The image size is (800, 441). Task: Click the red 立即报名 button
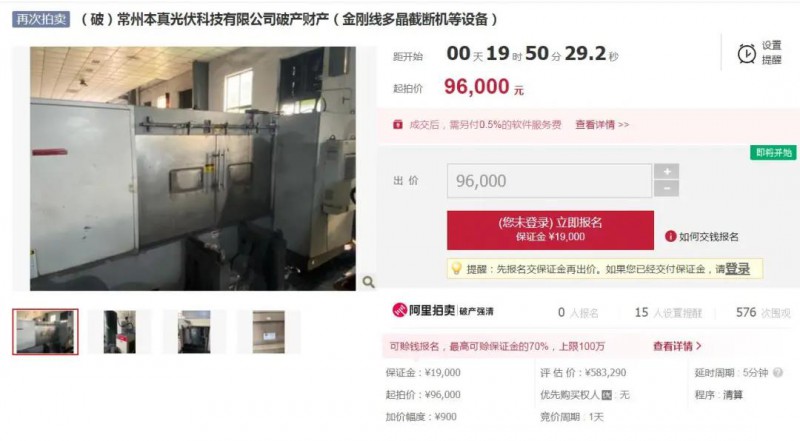[550, 230]
